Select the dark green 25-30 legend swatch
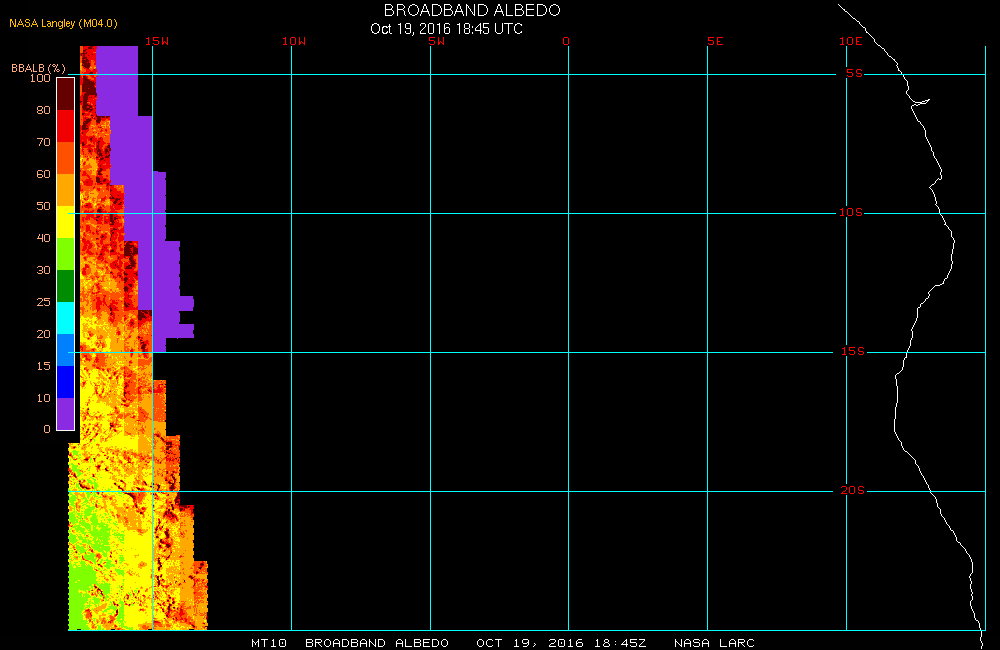The image size is (1000, 650). 66,286
